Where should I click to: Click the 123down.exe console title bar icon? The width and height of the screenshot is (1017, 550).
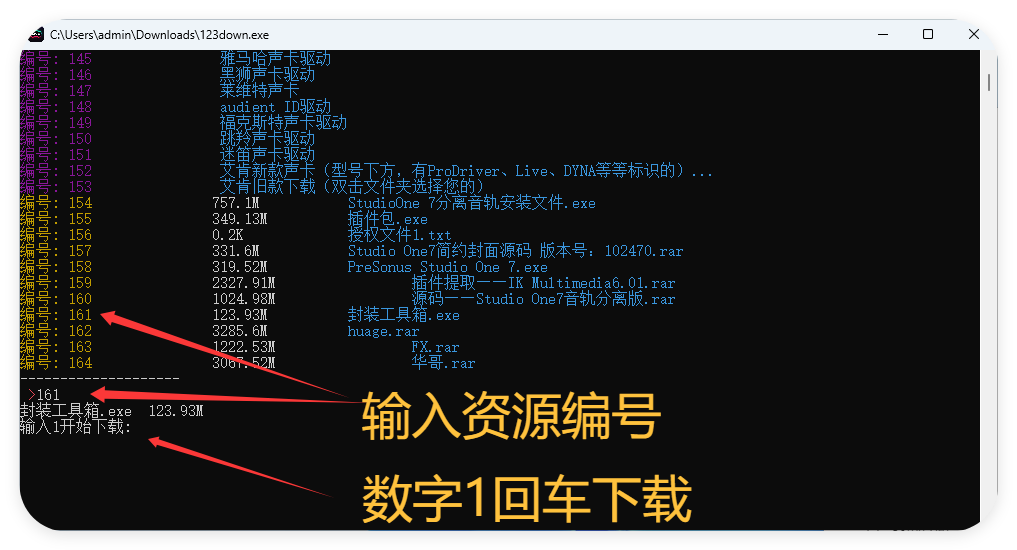click(x=36, y=34)
